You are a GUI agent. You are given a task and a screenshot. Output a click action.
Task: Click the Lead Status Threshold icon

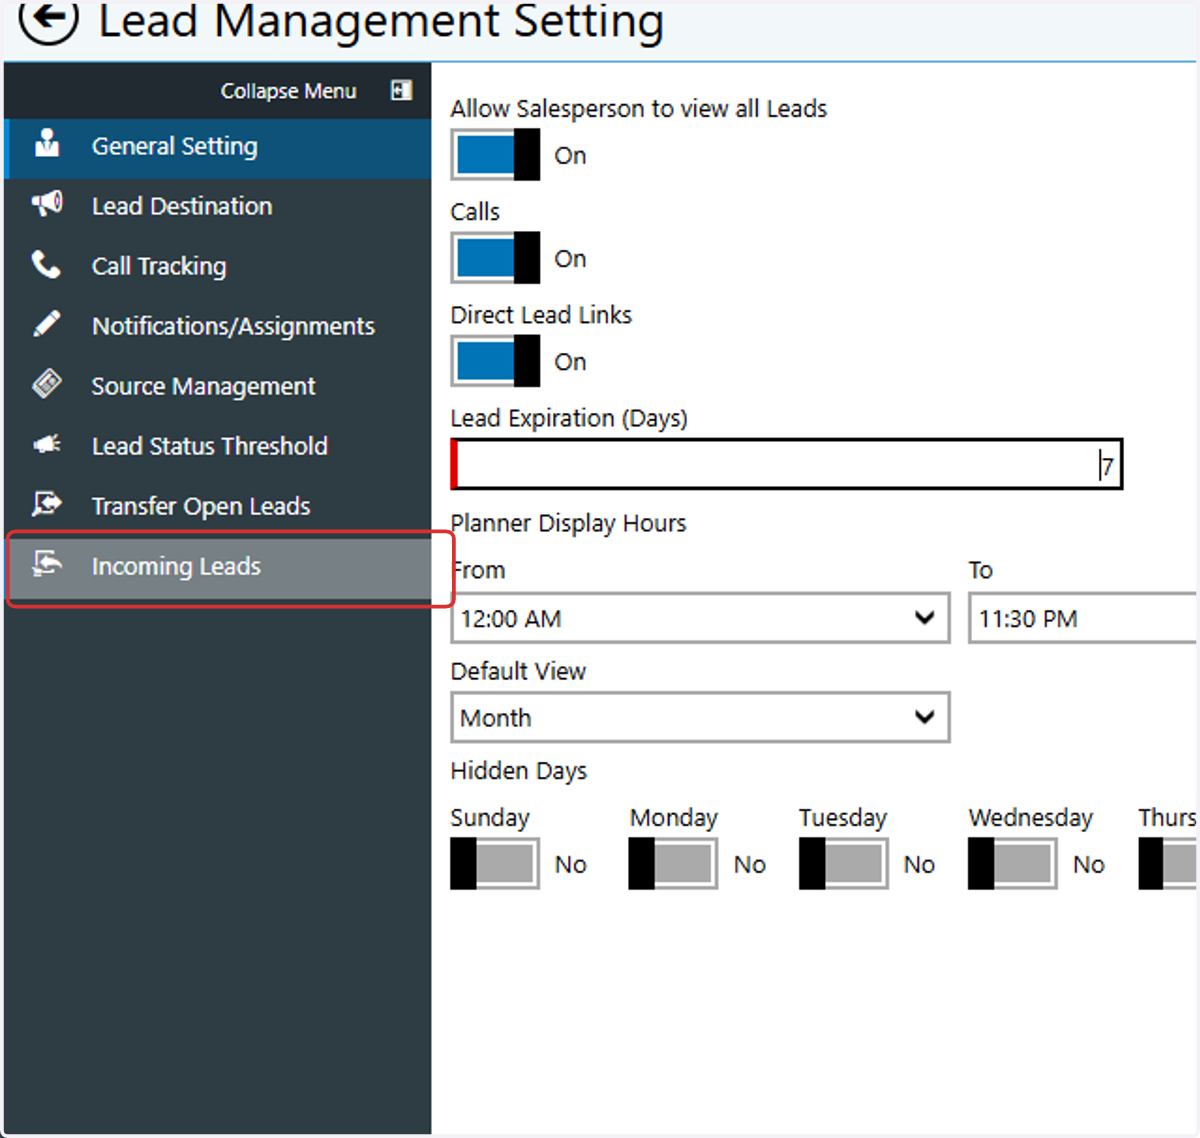(x=47, y=444)
